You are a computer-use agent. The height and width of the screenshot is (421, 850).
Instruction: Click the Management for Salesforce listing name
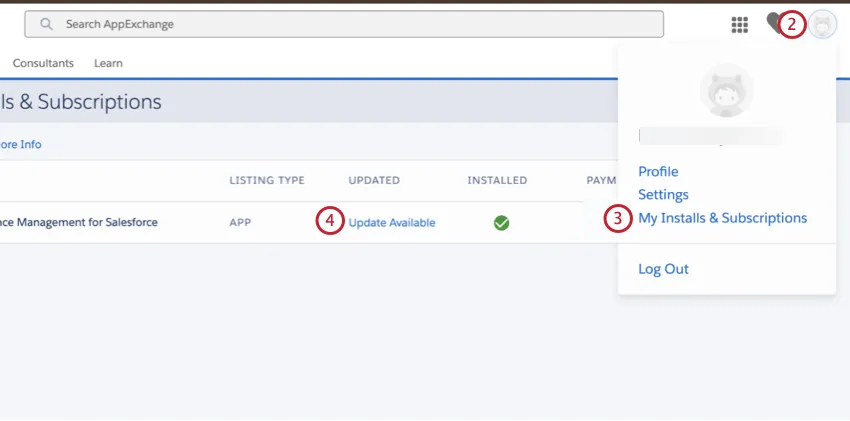click(79, 222)
